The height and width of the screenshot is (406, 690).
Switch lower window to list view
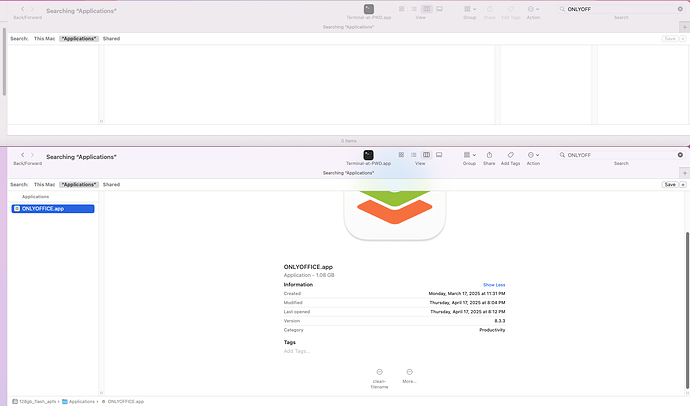pyautogui.click(x=414, y=155)
